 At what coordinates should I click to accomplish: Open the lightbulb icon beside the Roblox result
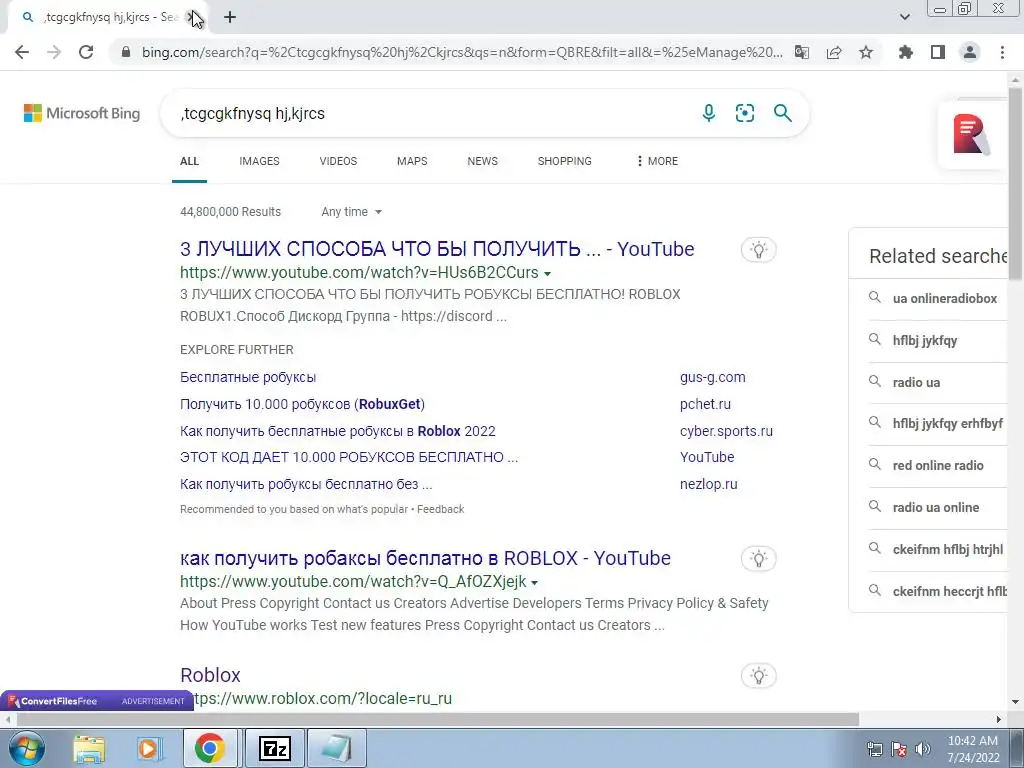(x=758, y=675)
